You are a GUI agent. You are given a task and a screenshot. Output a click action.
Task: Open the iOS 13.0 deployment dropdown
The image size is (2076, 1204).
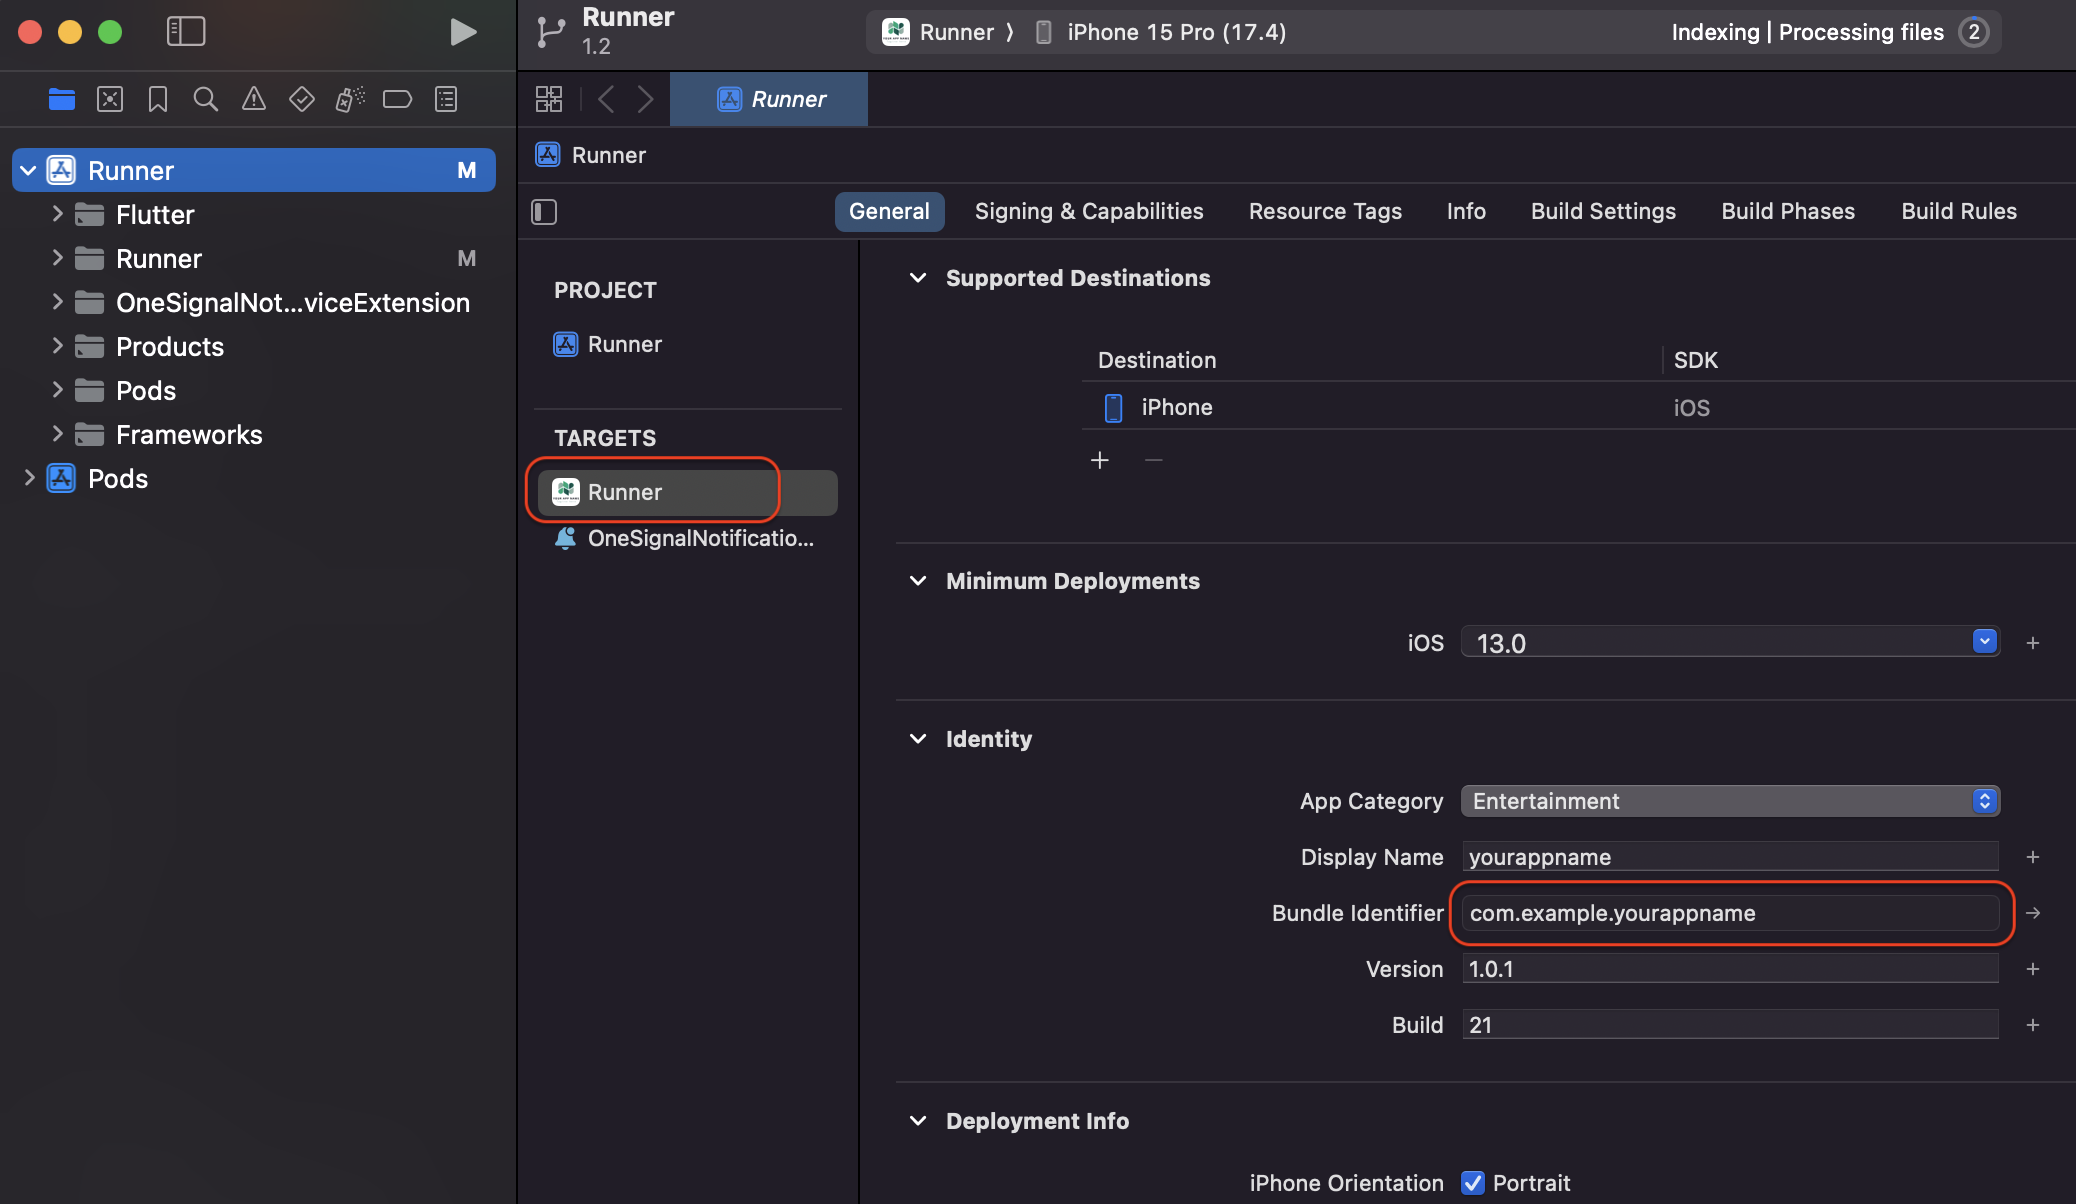(1985, 642)
